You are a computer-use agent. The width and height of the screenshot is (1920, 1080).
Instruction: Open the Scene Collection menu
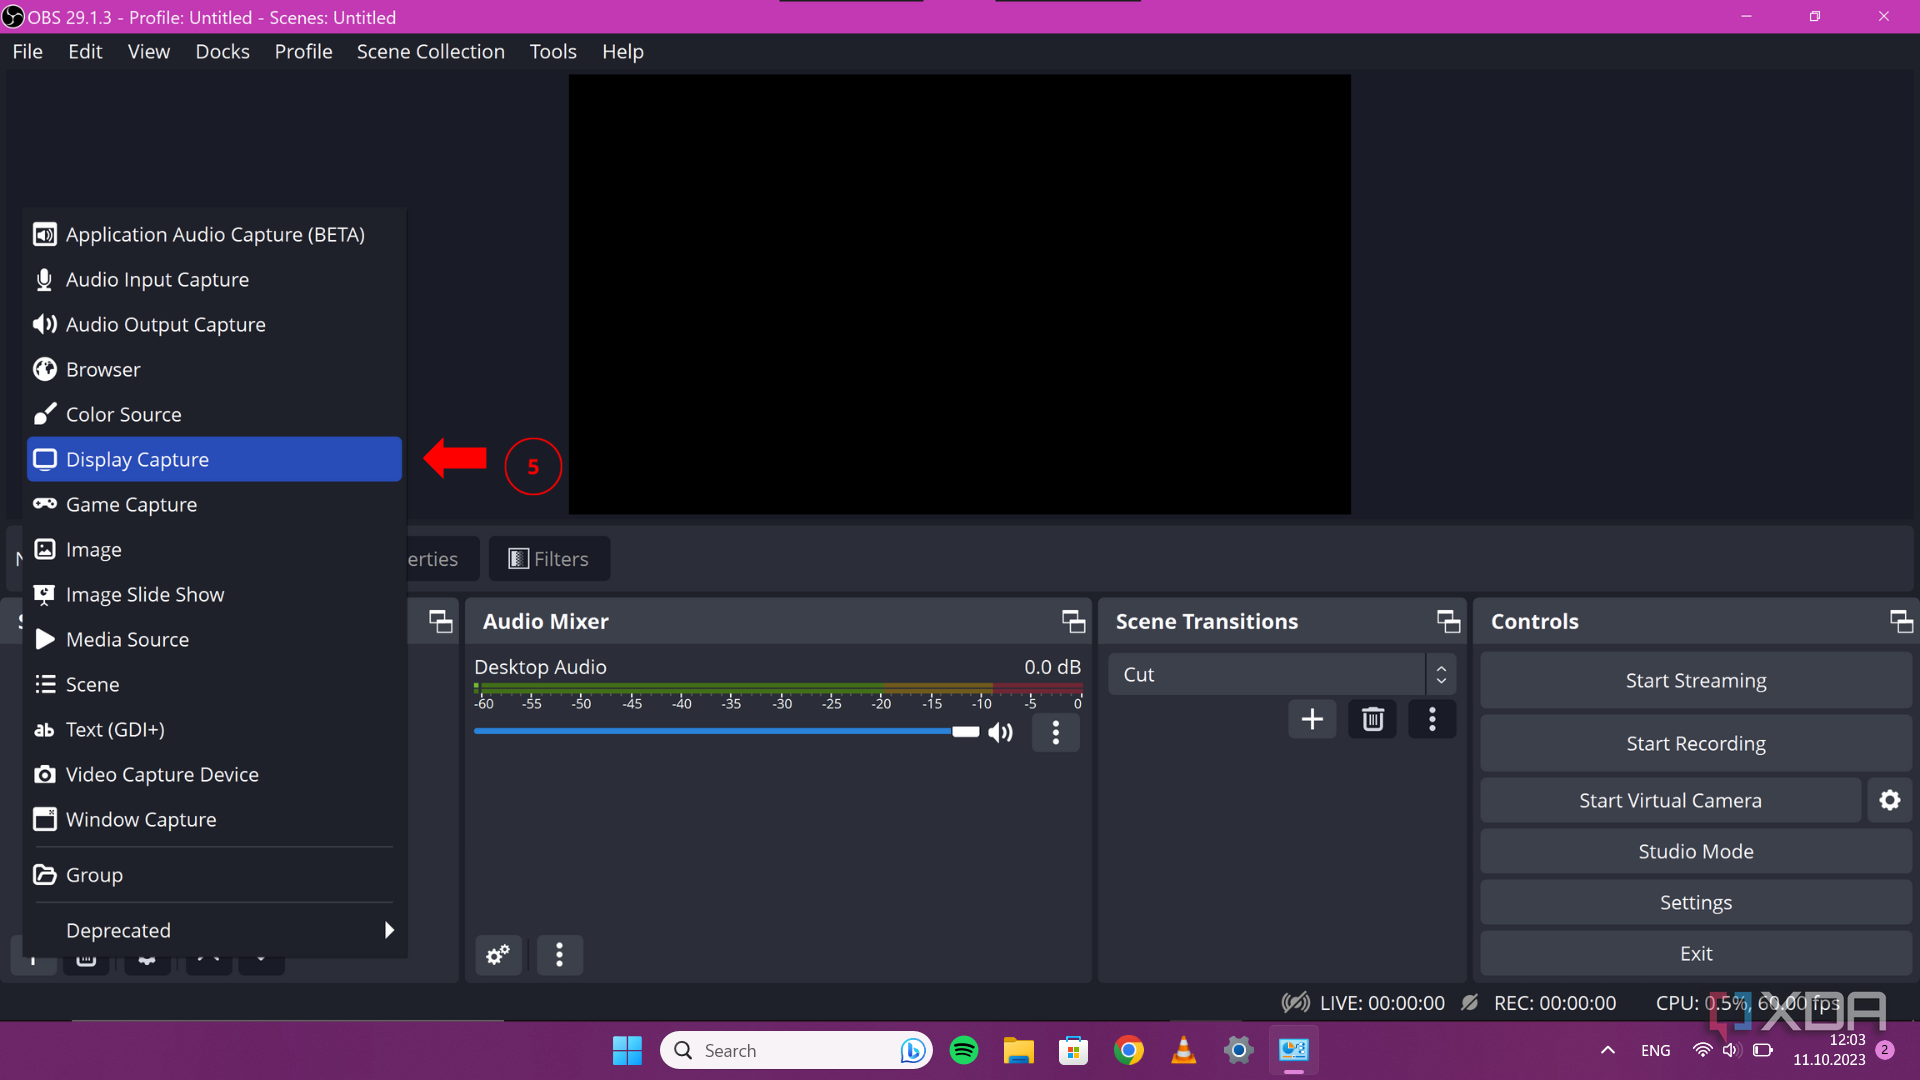430,51
